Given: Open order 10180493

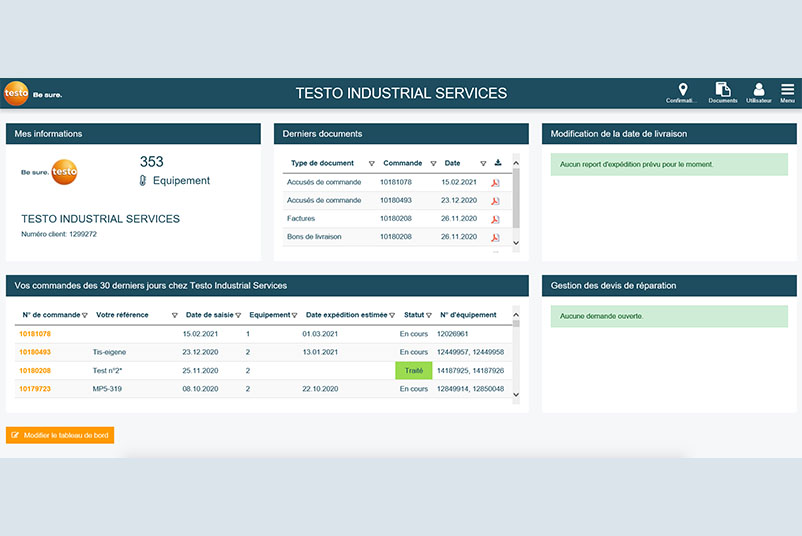Looking at the screenshot, I should pyautogui.click(x=35, y=352).
